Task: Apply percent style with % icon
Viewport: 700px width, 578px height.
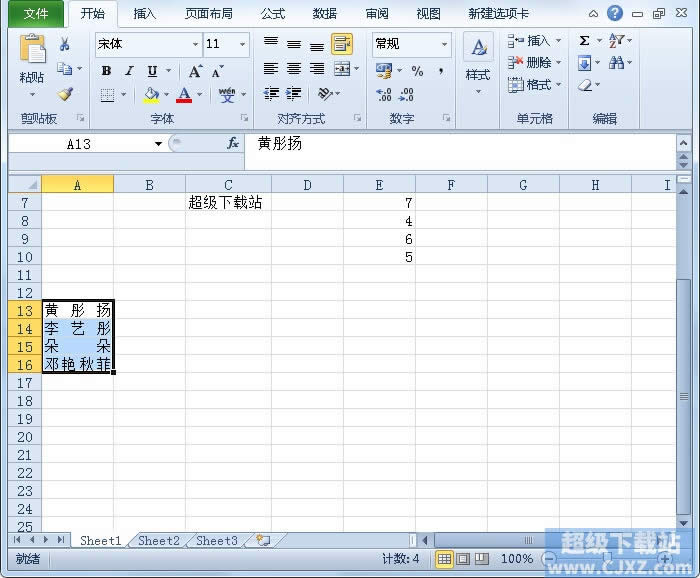Action: [x=417, y=71]
